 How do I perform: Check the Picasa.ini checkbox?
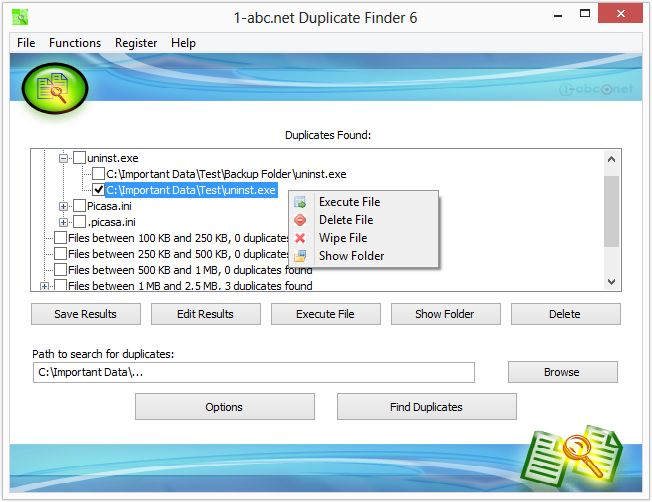(79, 205)
